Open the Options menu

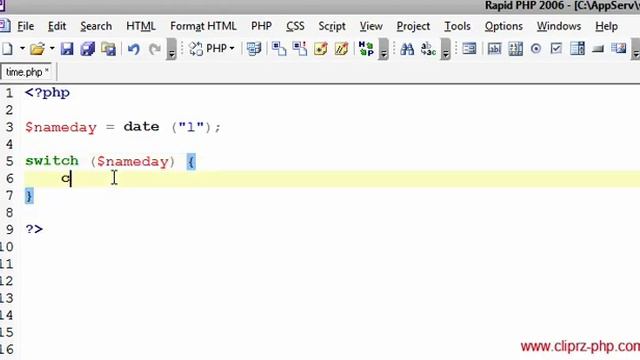pyautogui.click(x=504, y=26)
